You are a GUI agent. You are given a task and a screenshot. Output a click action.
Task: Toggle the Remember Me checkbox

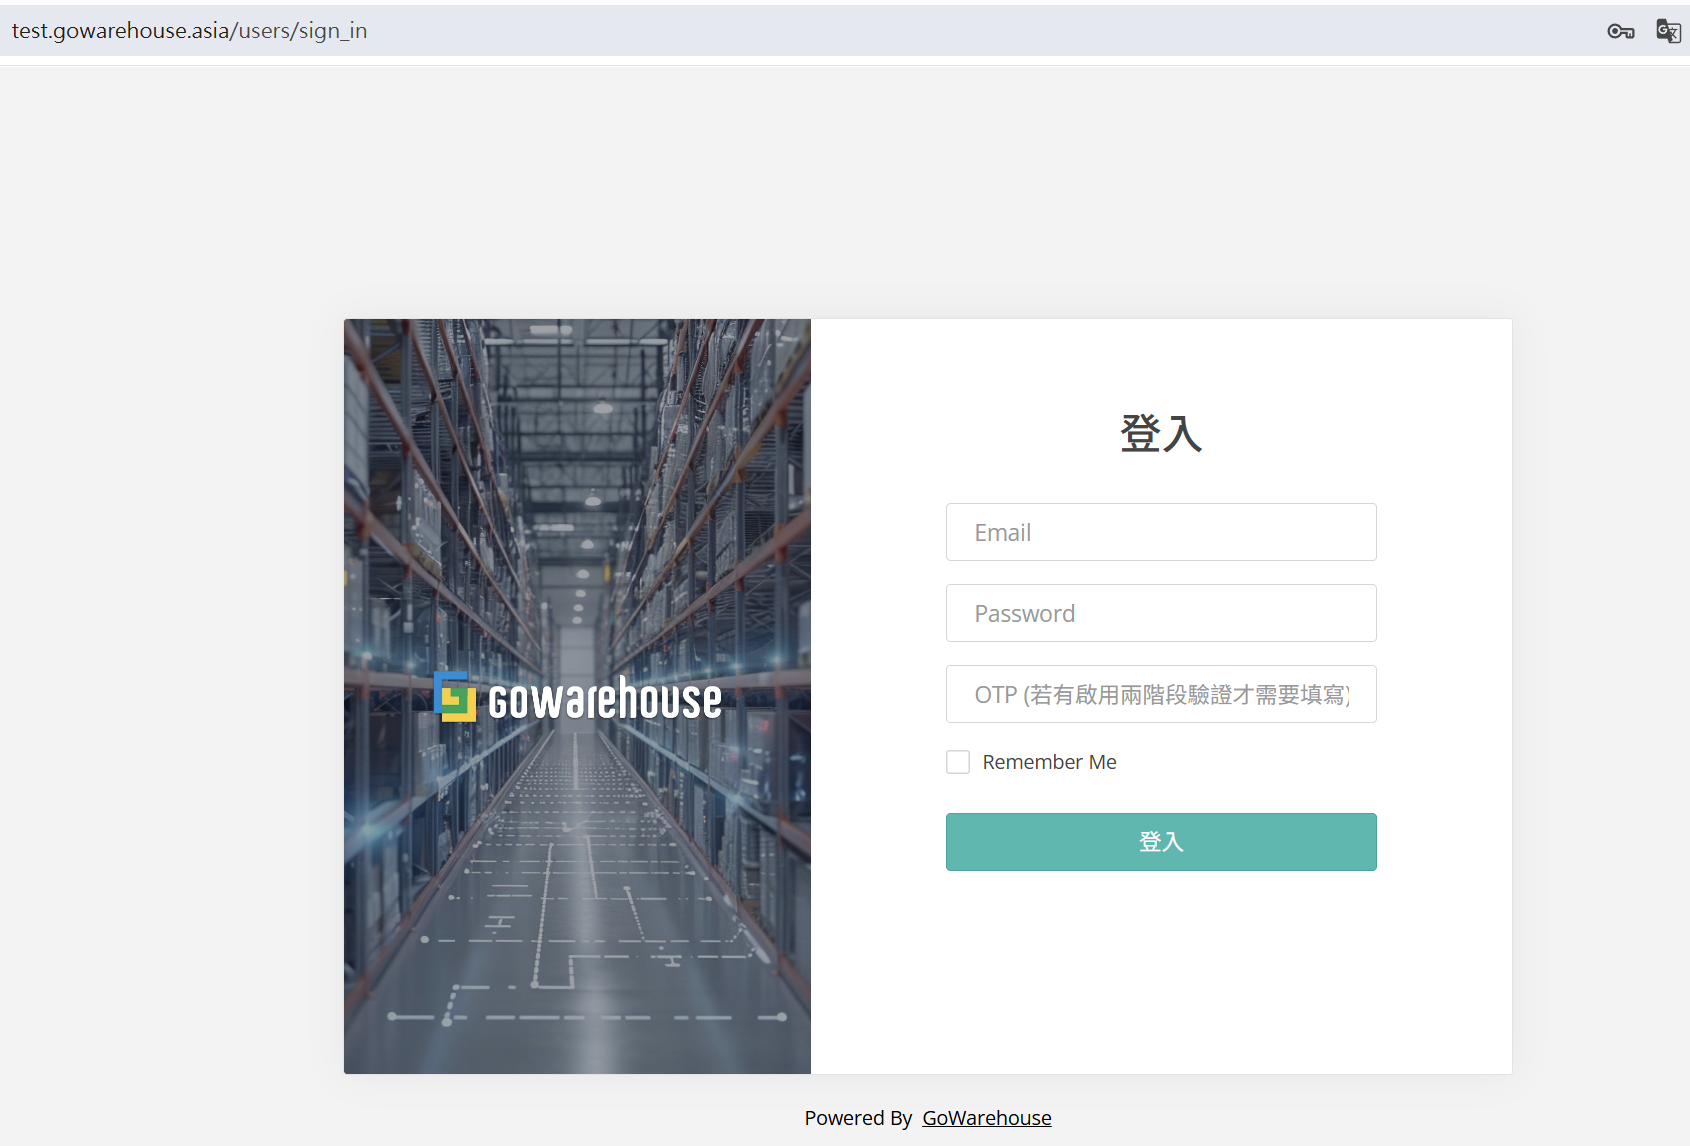(958, 762)
